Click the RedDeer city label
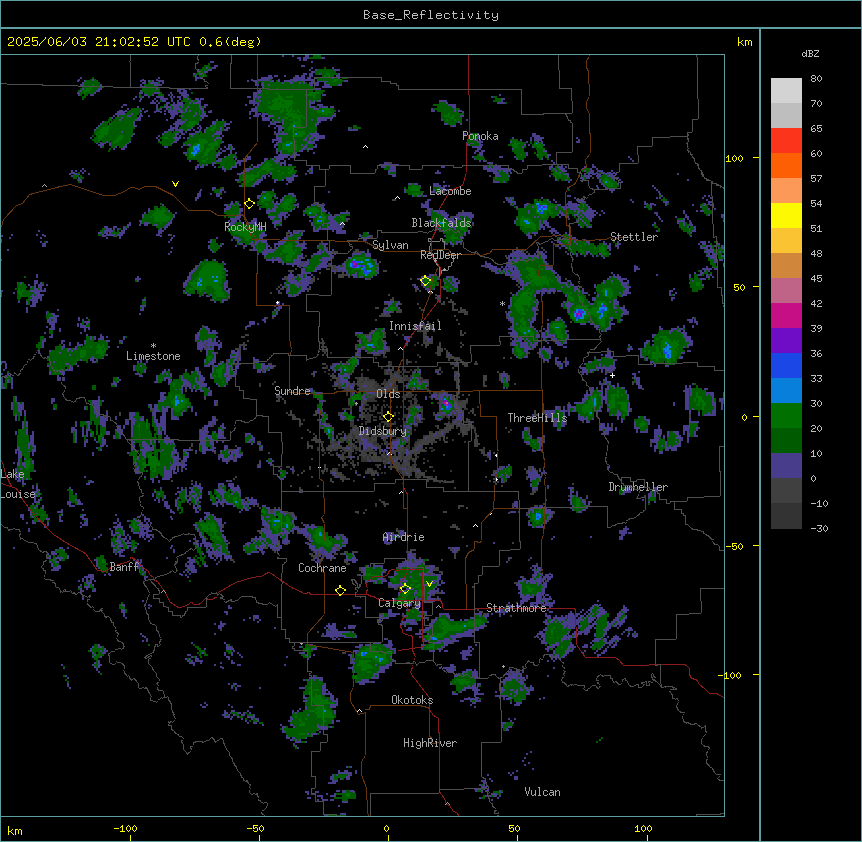 [x=440, y=255]
